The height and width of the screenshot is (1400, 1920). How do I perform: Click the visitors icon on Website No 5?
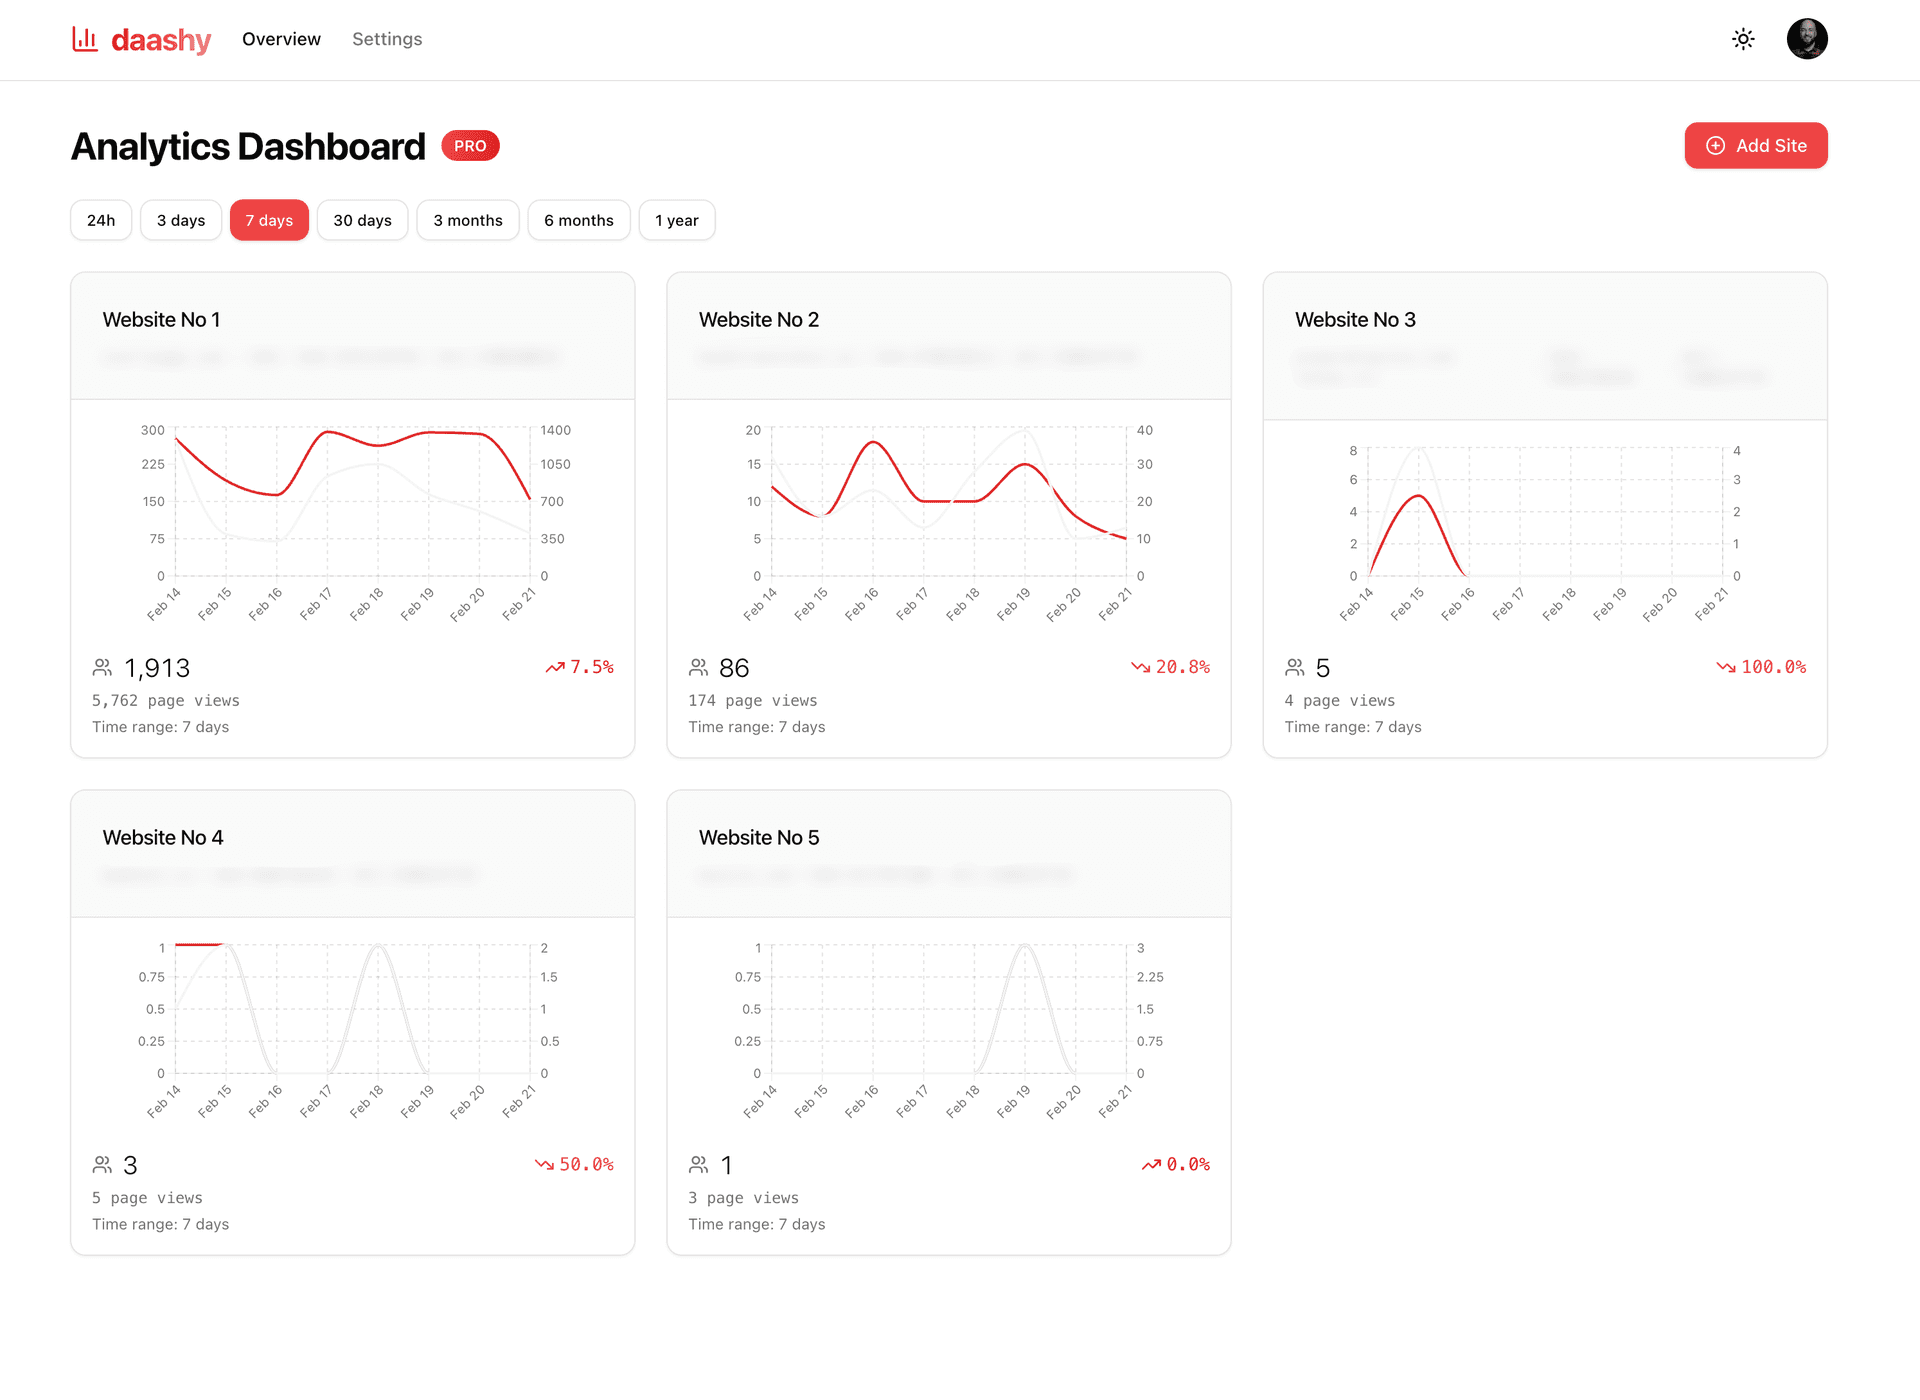[x=698, y=1165]
